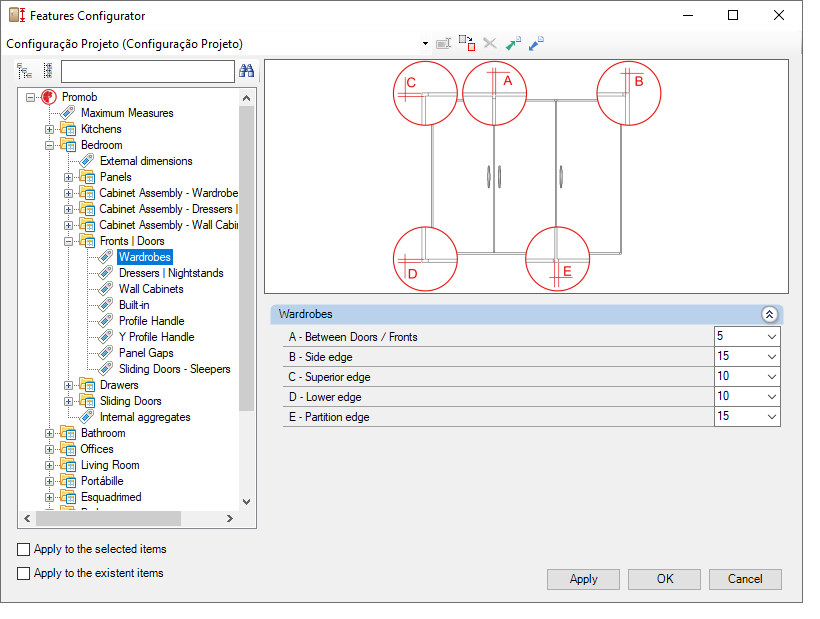820x619 pixels.
Task: Select Dressers | Nightstands tree item
Action: click(171, 273)
